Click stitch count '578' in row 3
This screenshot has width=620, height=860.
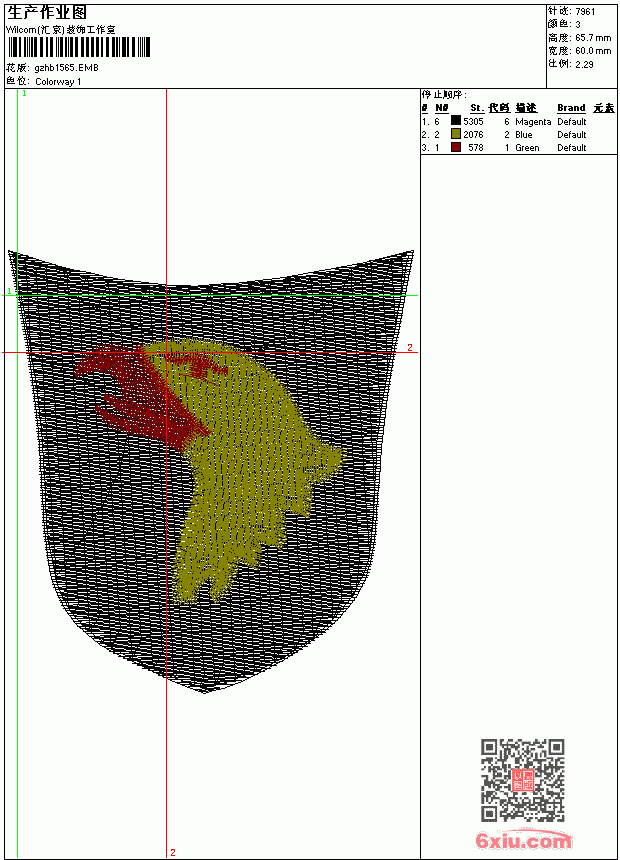tap(476, 148)
